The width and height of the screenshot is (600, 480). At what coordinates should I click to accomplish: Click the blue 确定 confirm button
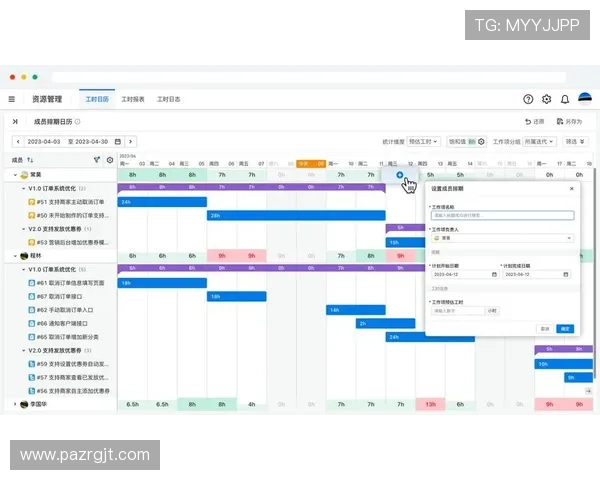click(x=565, y=329)
